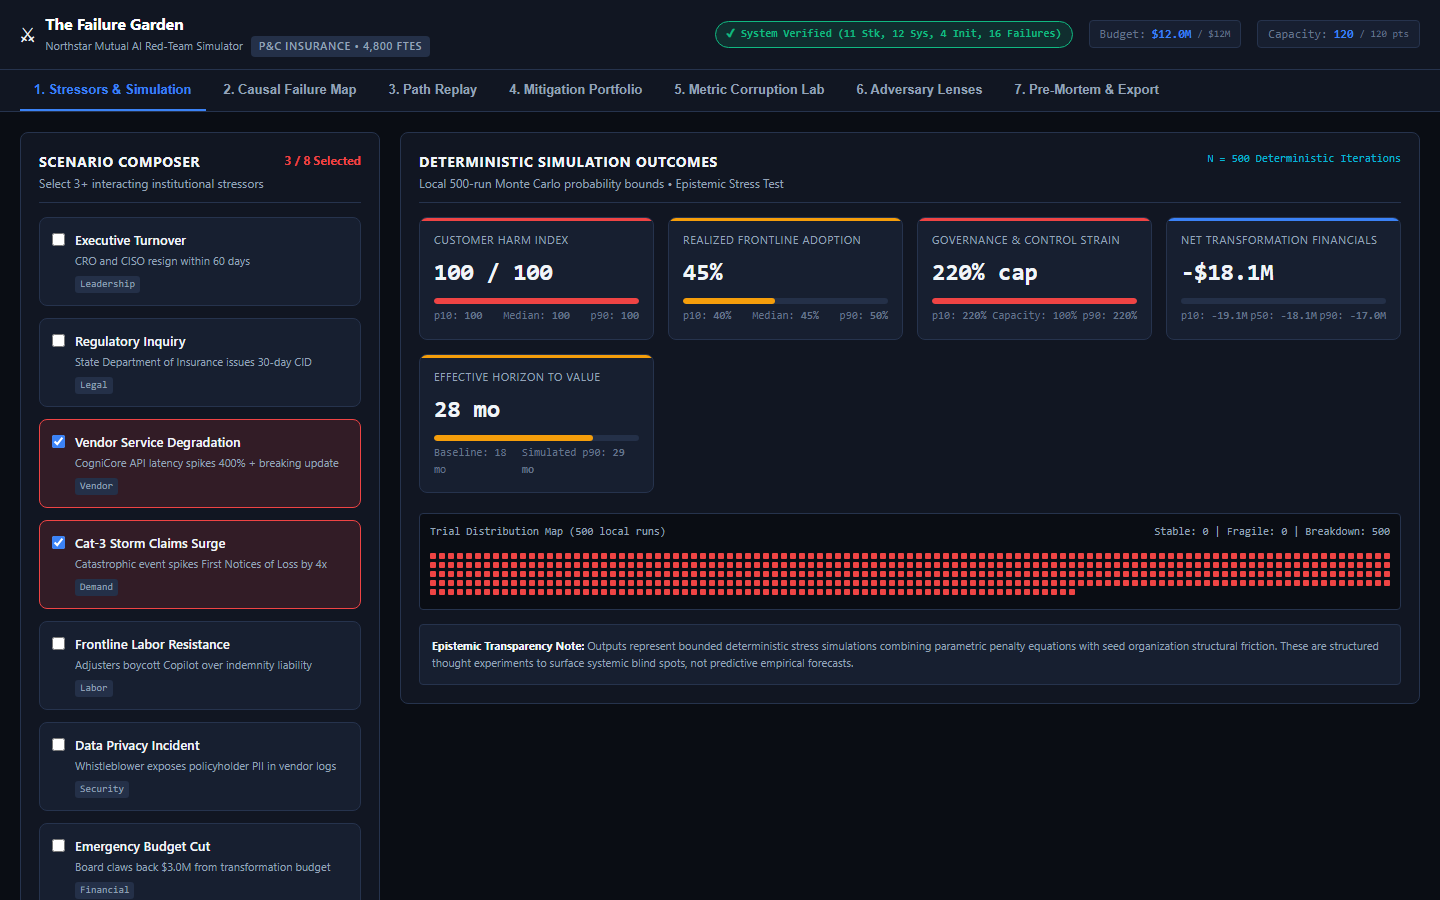The width and height of the screenshot is (1440, 900).
Task: Open the Pre-Mortem & Export tab
Action: (x=1087, y=90)
